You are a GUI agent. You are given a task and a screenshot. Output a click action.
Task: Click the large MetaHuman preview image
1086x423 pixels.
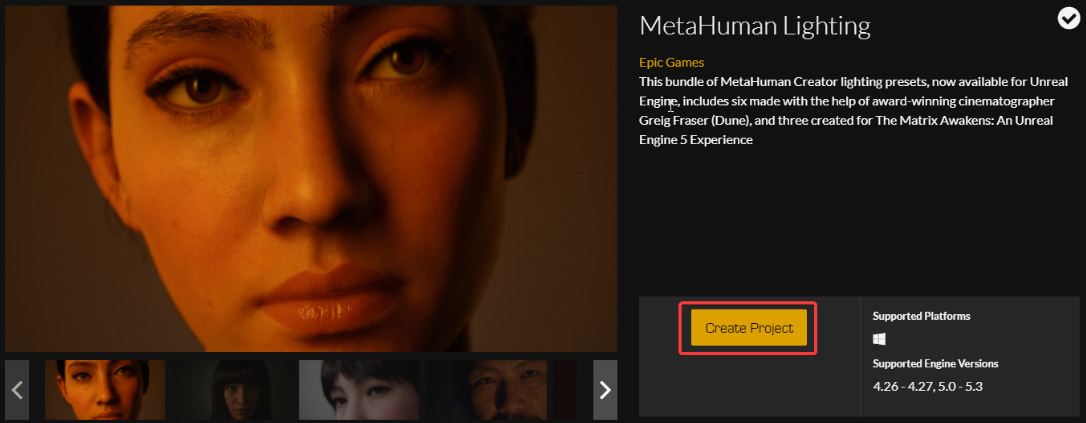(x=311, y=179)
